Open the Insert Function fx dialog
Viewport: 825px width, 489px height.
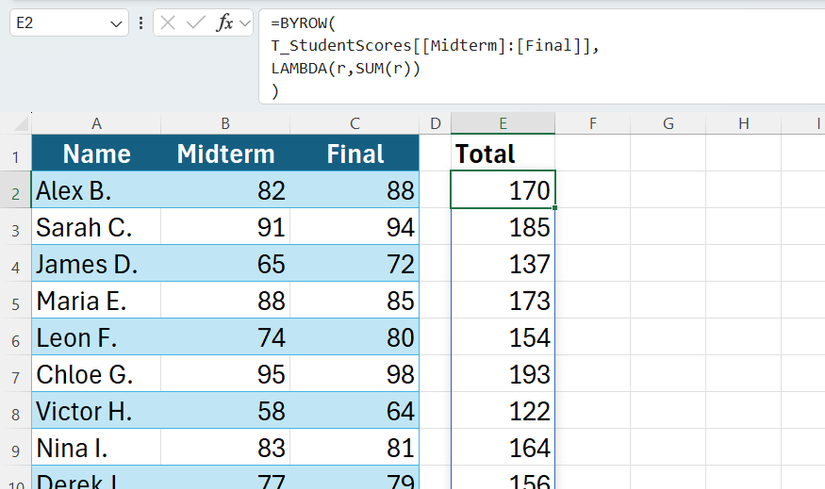coord(225,22)
